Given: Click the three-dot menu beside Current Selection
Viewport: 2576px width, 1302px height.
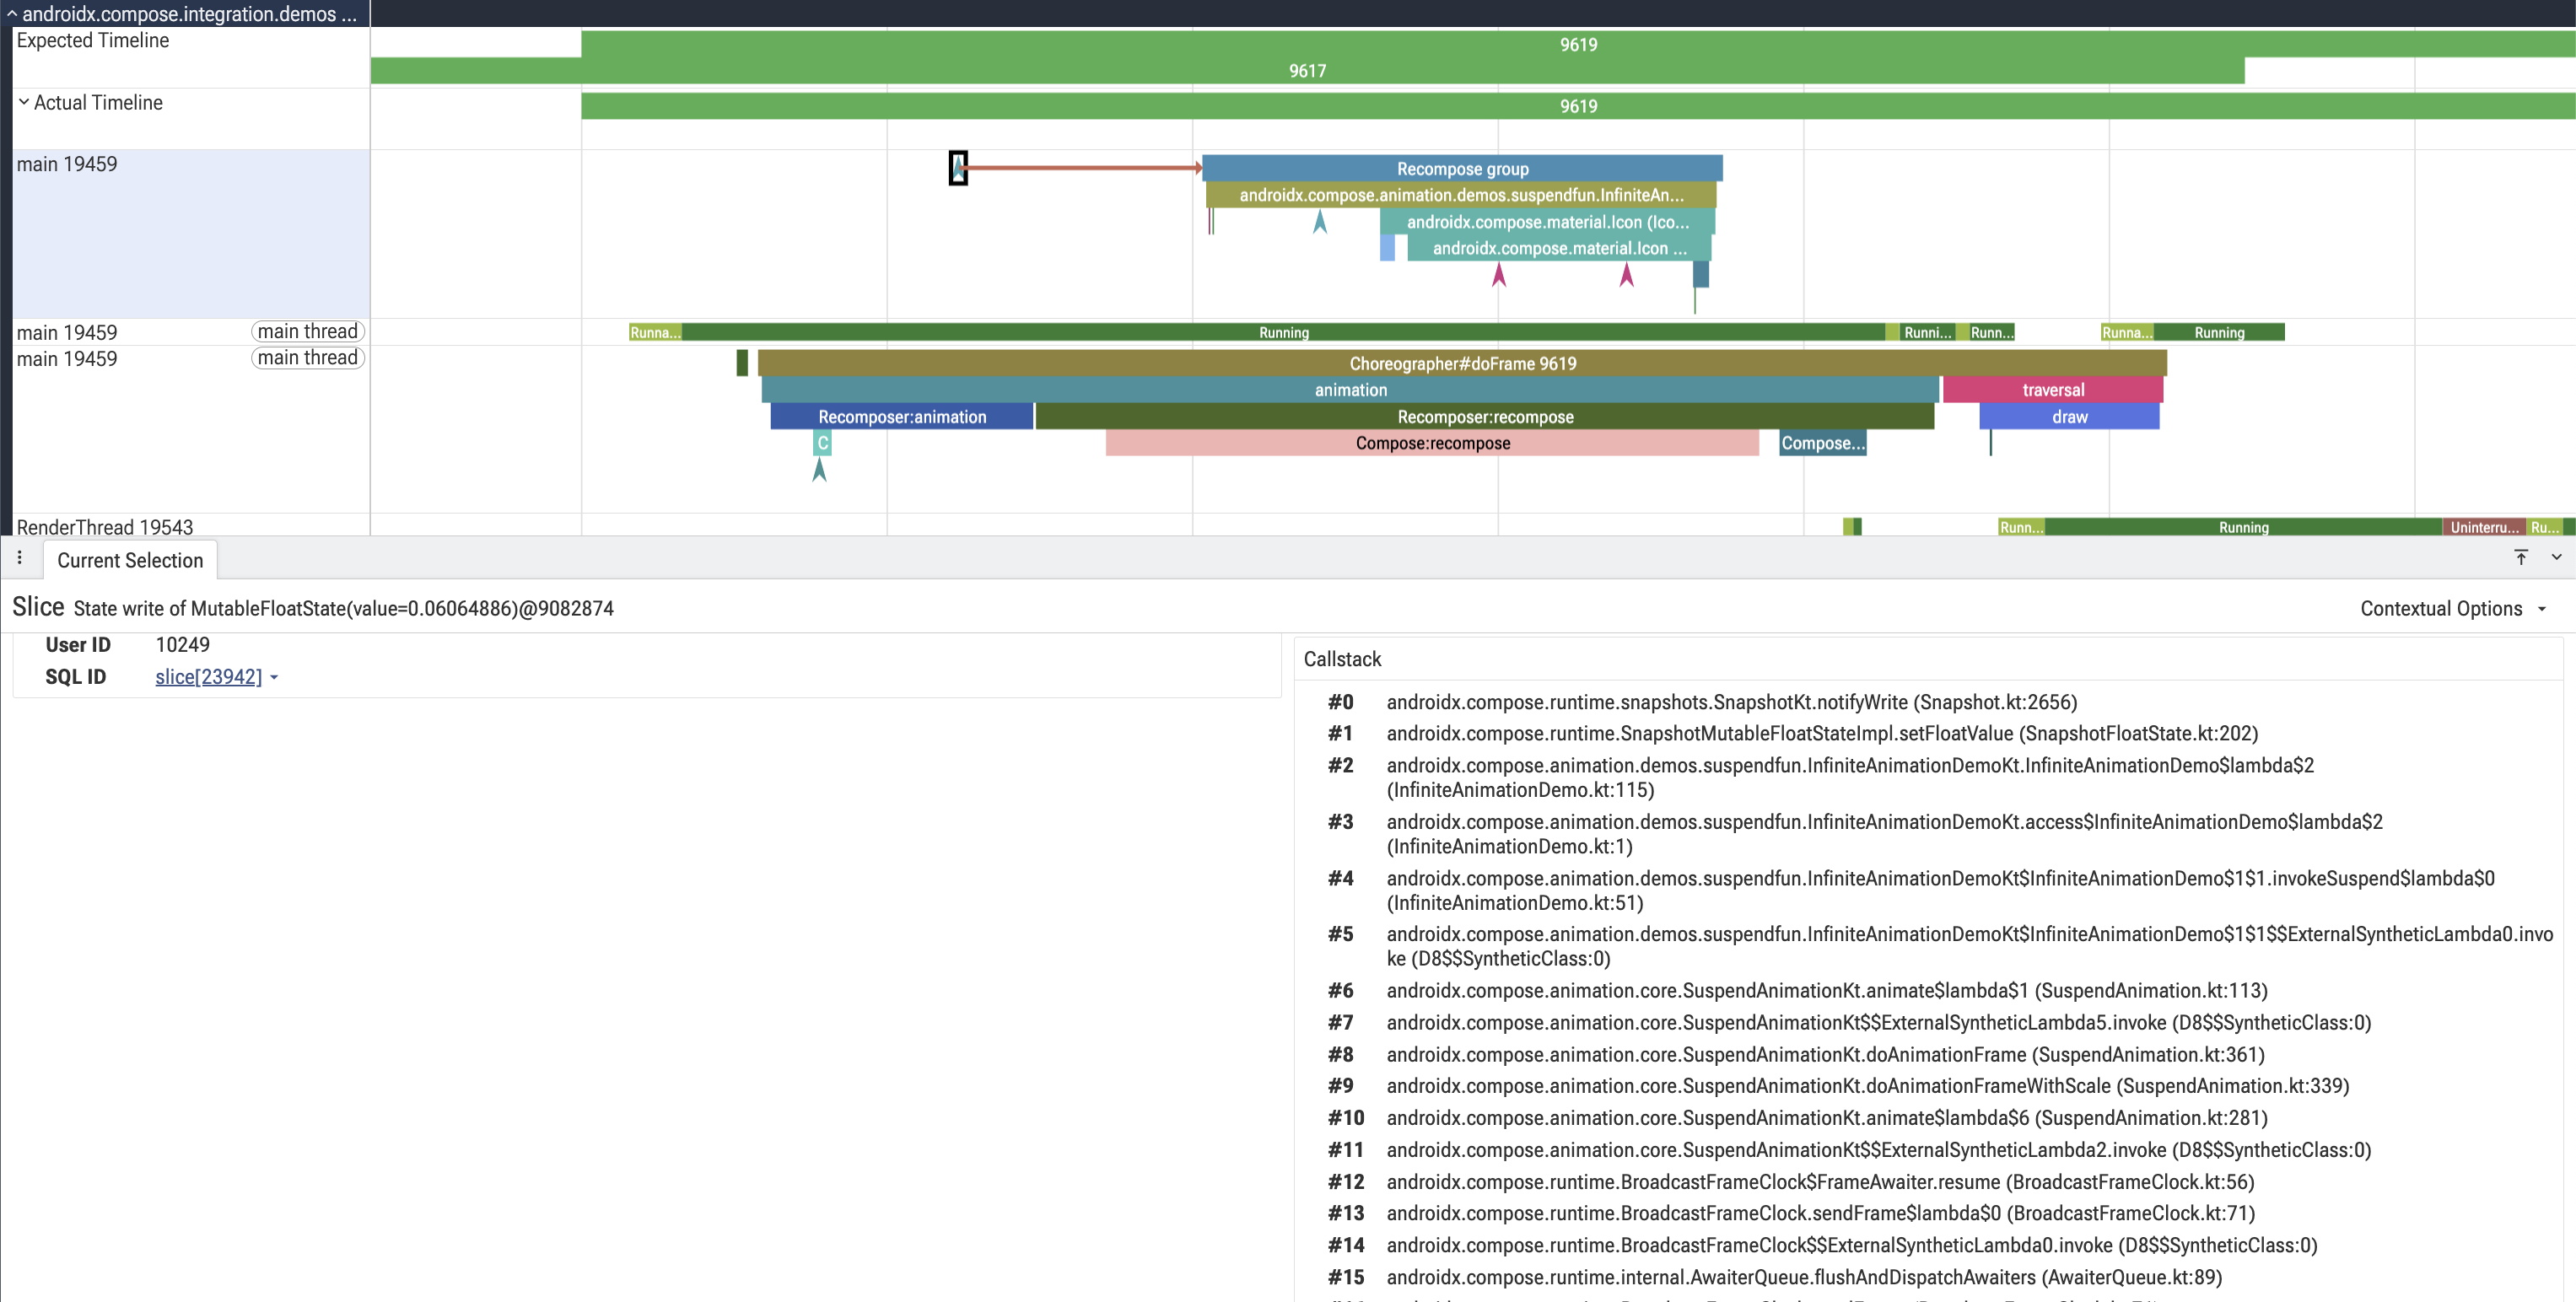Looking at the screenshot, I should point(20,558).
